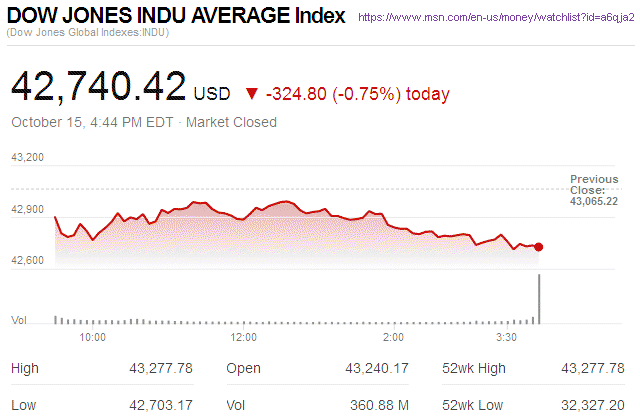The height and width of the screenshot is (420, 640).
Task: Select the 3:30 time axis label
Action: (507, 337)
